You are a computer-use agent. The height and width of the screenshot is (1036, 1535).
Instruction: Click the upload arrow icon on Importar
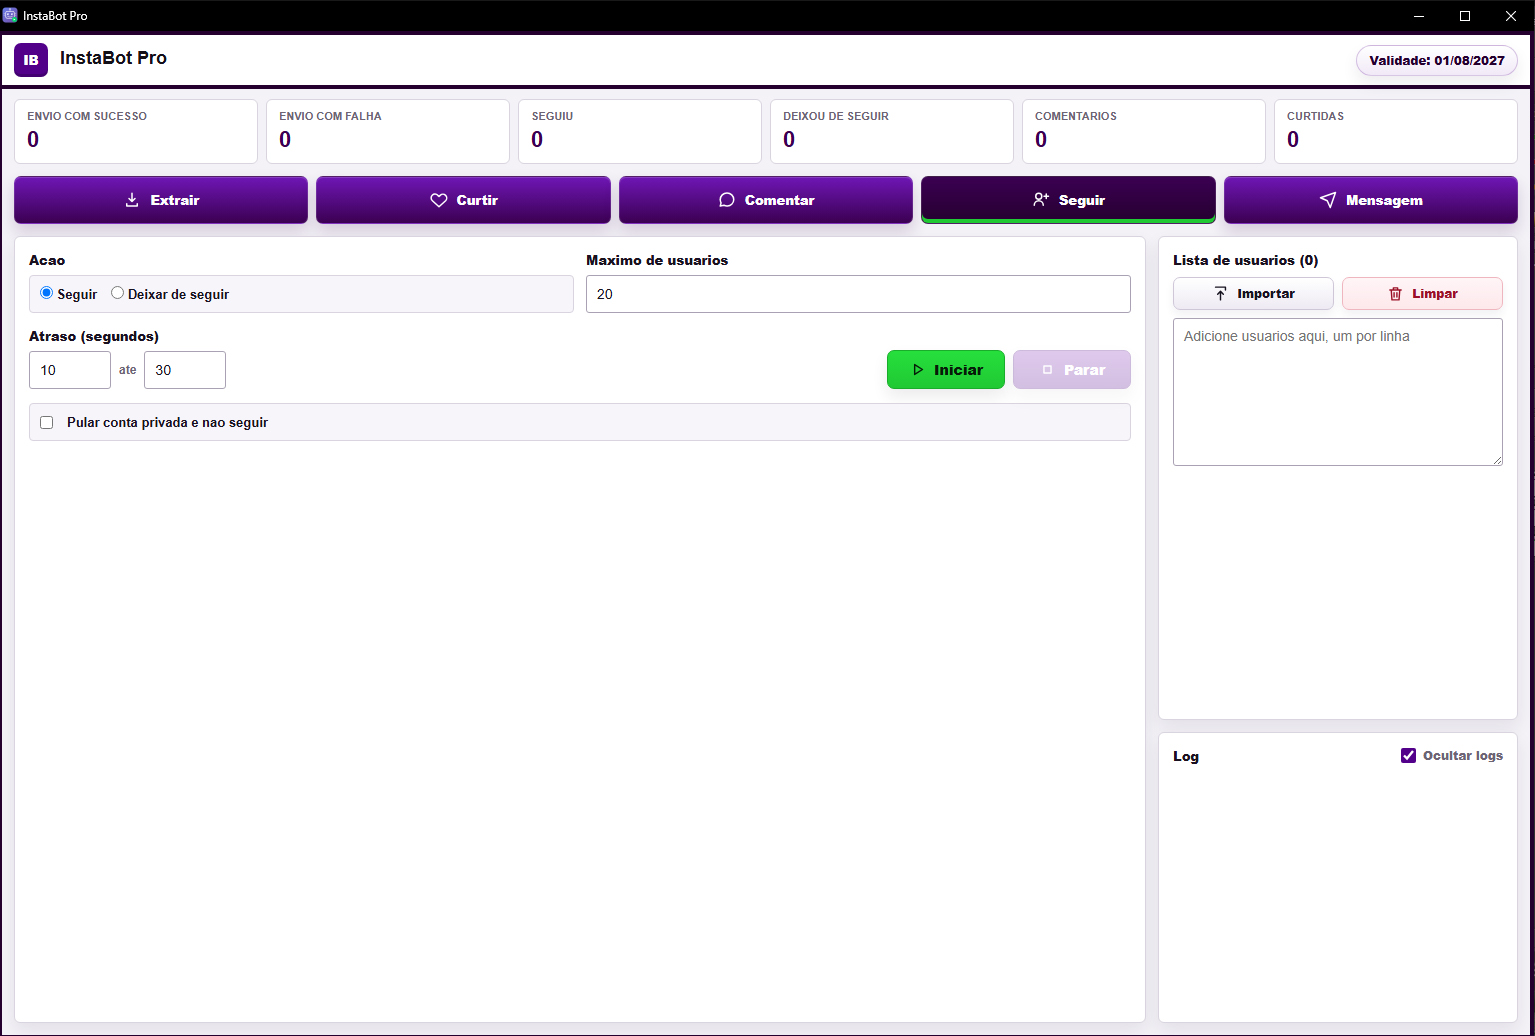[1220, 294]
